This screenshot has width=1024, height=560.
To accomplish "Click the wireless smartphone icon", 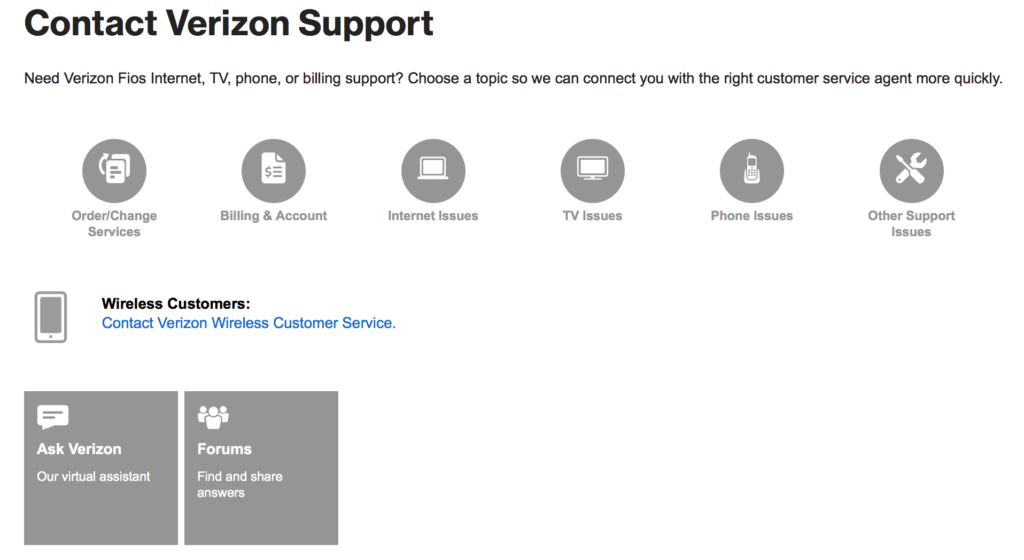I will (x=51, y=317).
